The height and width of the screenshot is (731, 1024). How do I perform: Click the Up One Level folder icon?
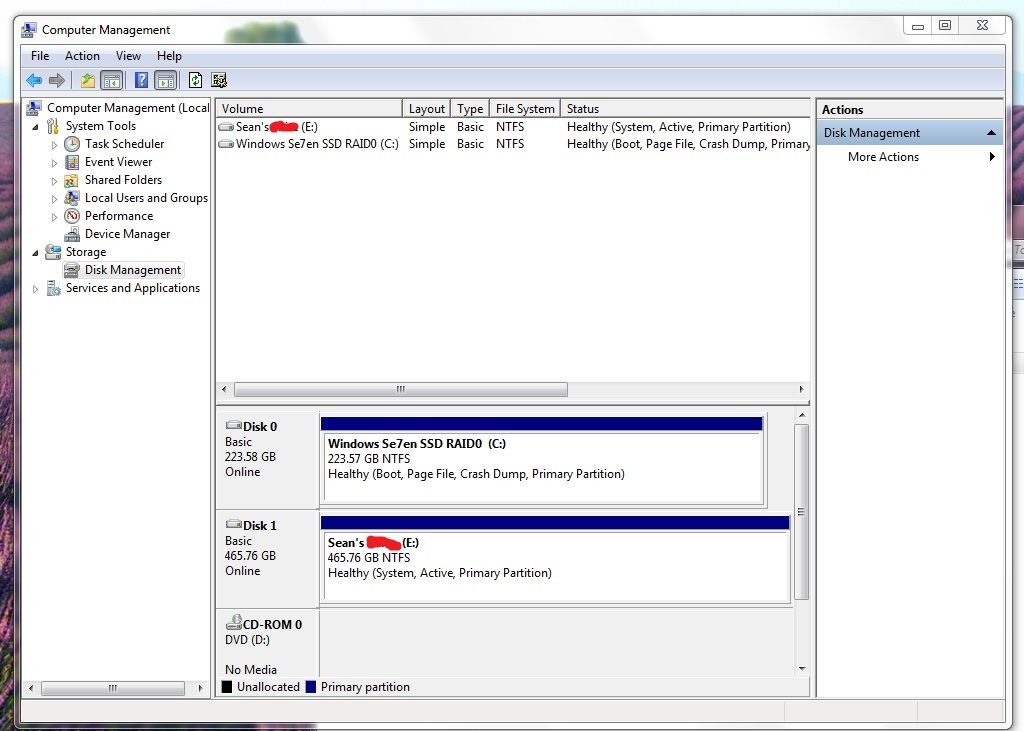(x=88, y=81)
